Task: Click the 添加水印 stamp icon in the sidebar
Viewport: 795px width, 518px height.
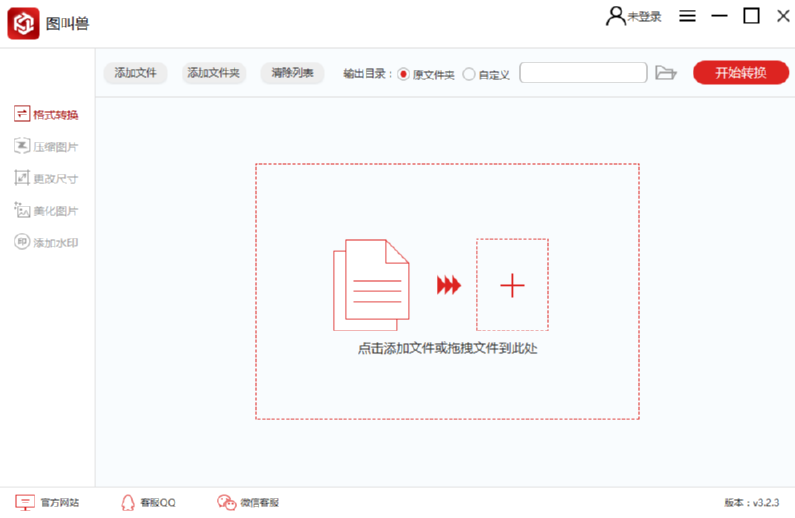Action: point(22,242)
